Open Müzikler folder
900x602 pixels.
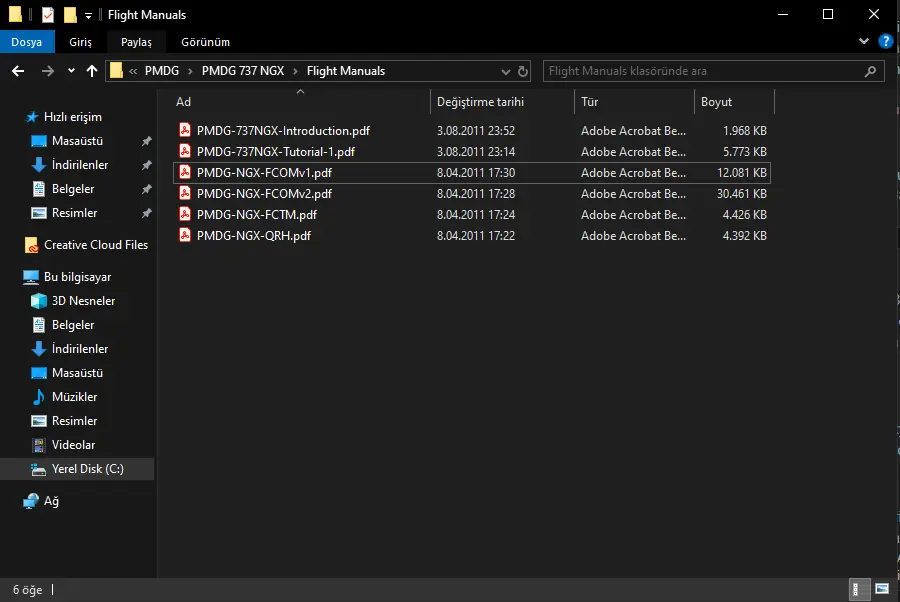[75, 397]
